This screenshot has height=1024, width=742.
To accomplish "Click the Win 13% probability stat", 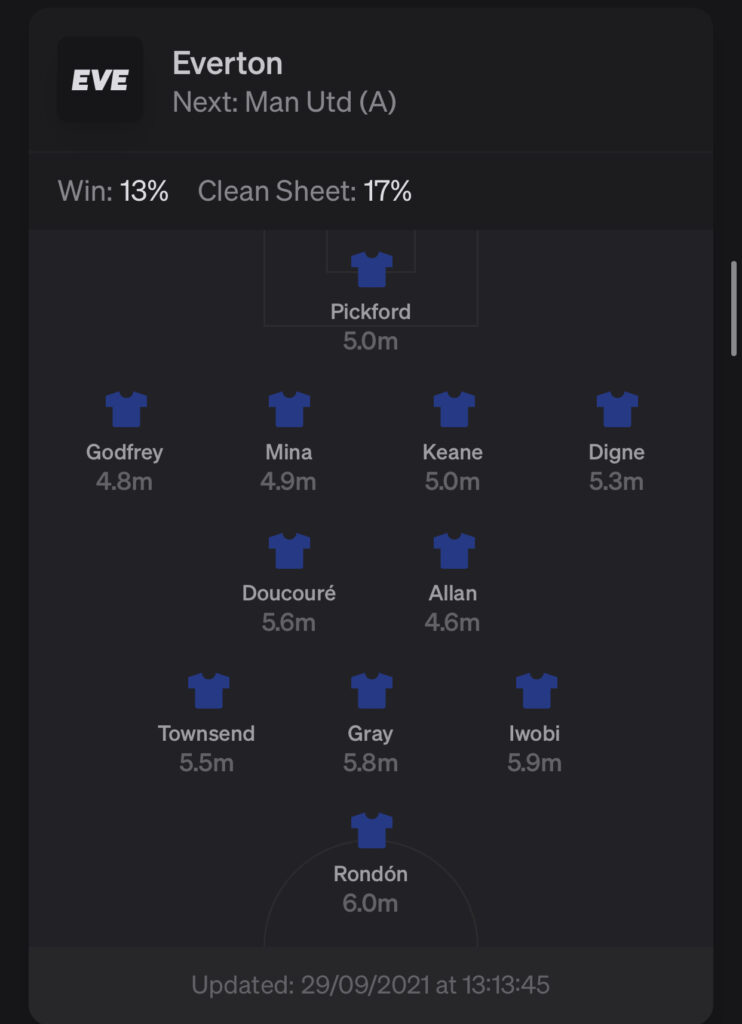I will click(x=113, y=191).
